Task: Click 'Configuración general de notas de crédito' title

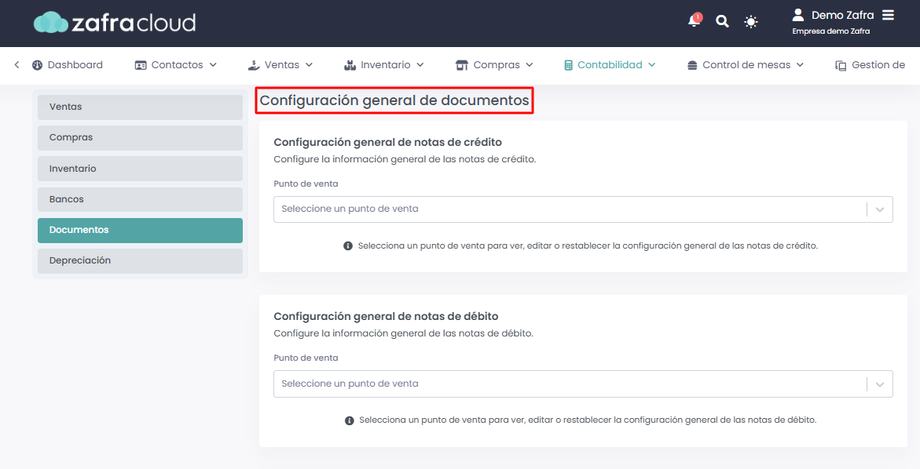Action: [x=388, y=142]
